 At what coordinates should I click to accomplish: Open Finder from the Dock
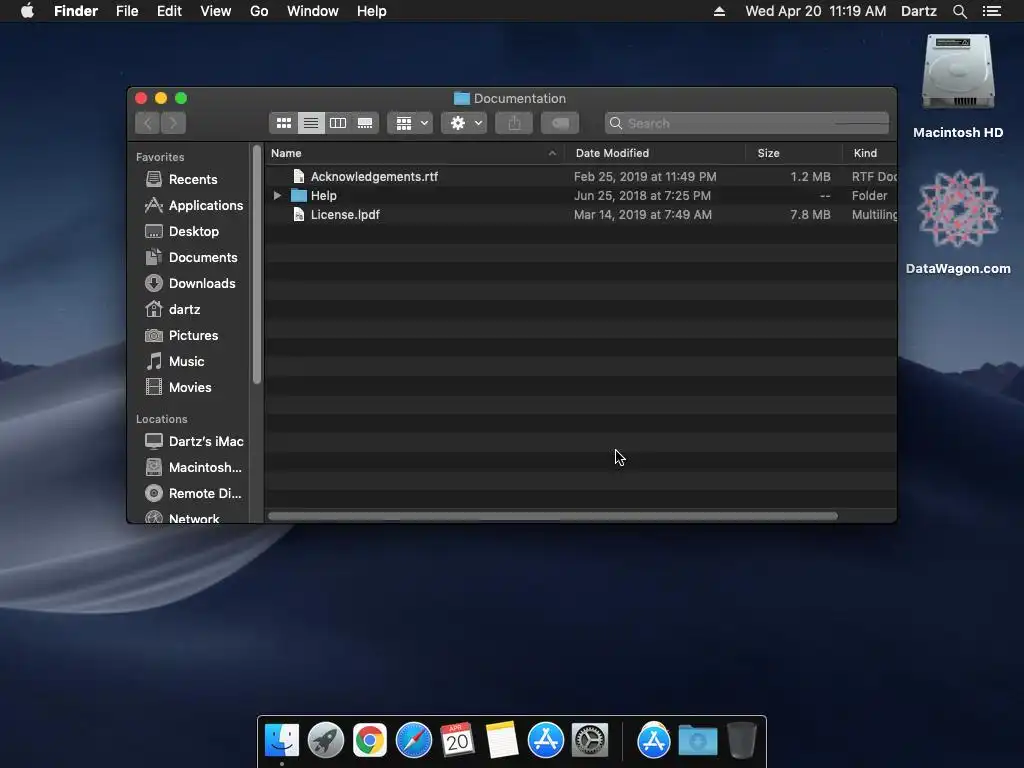click(281, 740)
